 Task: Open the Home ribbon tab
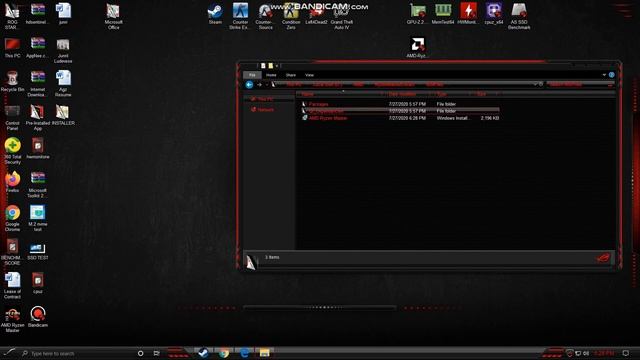[271, 75]
